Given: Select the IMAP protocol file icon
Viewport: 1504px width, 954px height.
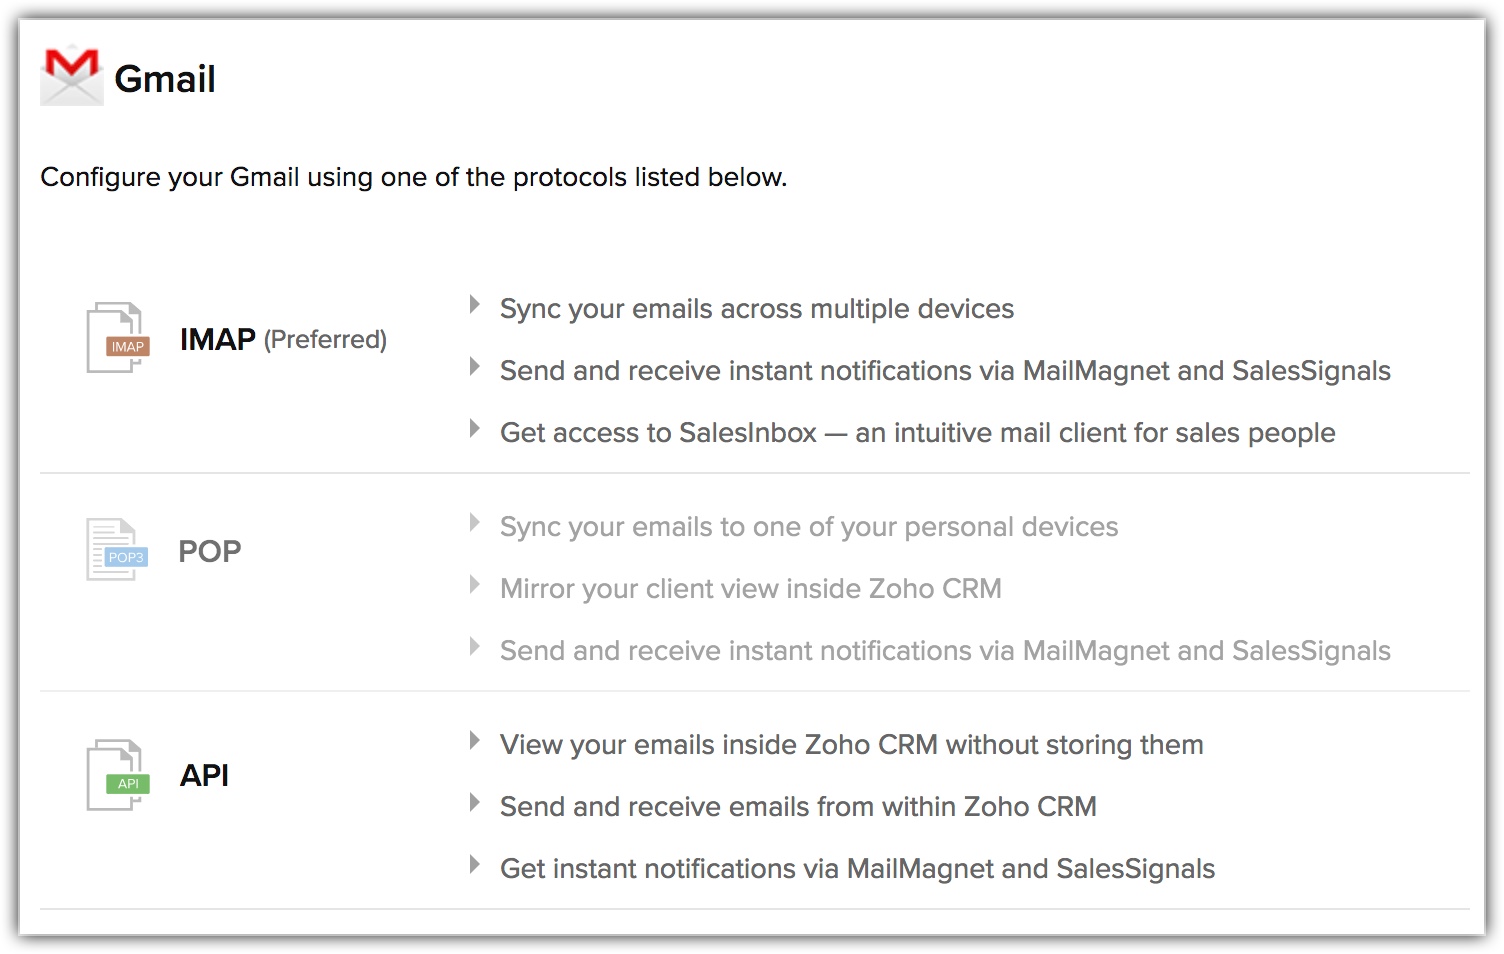Looking at the screenshot, I should [117, 338].
